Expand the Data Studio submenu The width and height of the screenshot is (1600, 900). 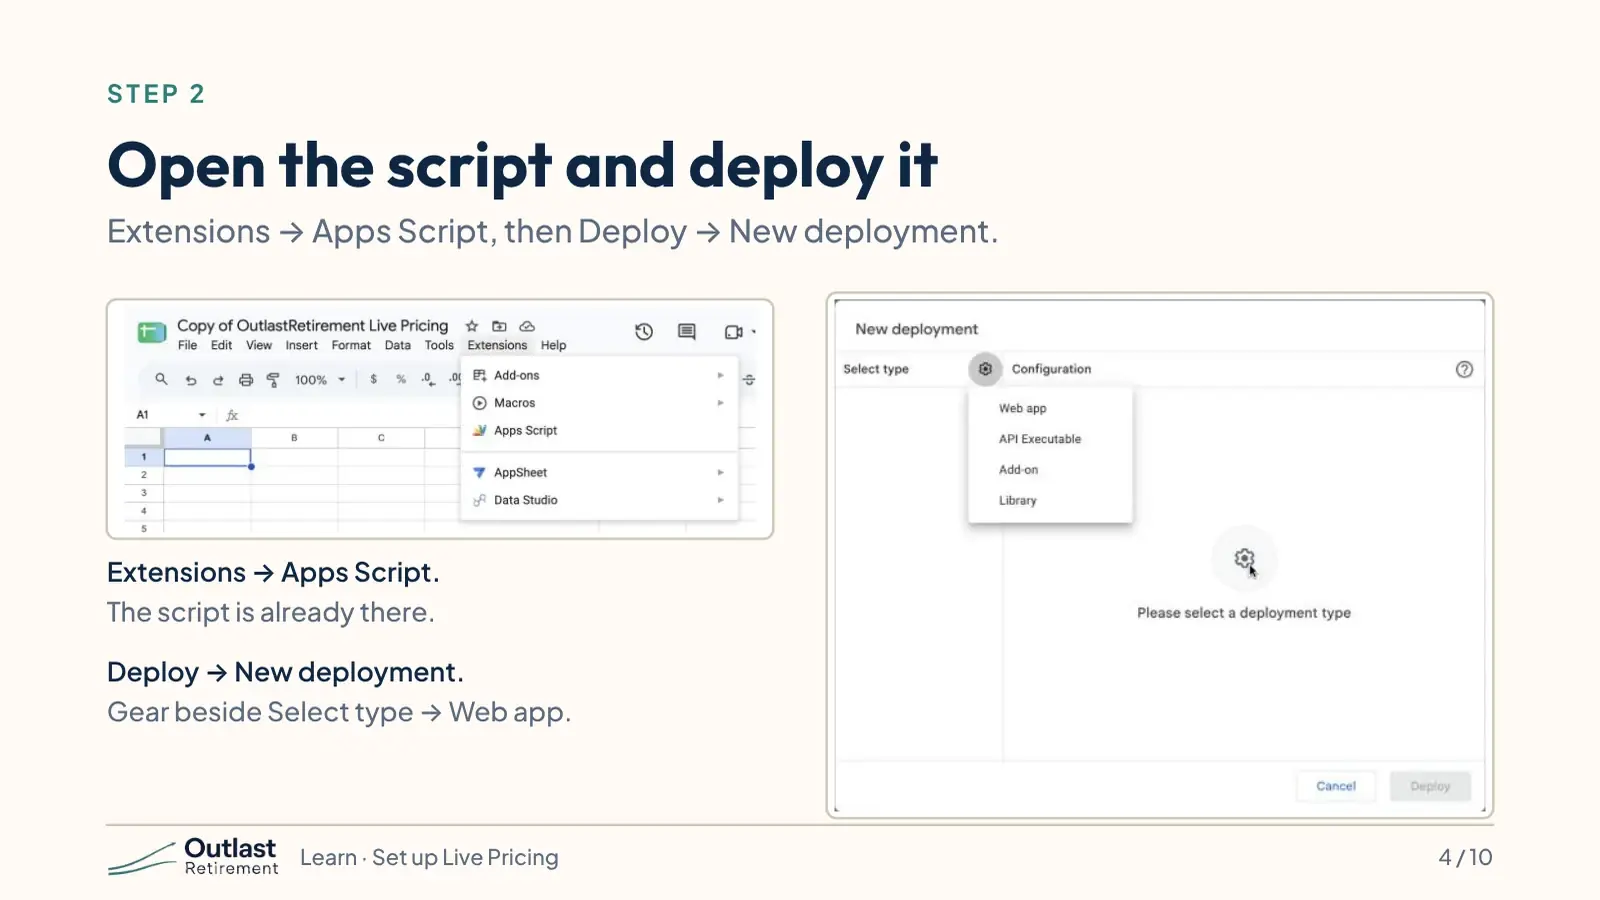720,500
